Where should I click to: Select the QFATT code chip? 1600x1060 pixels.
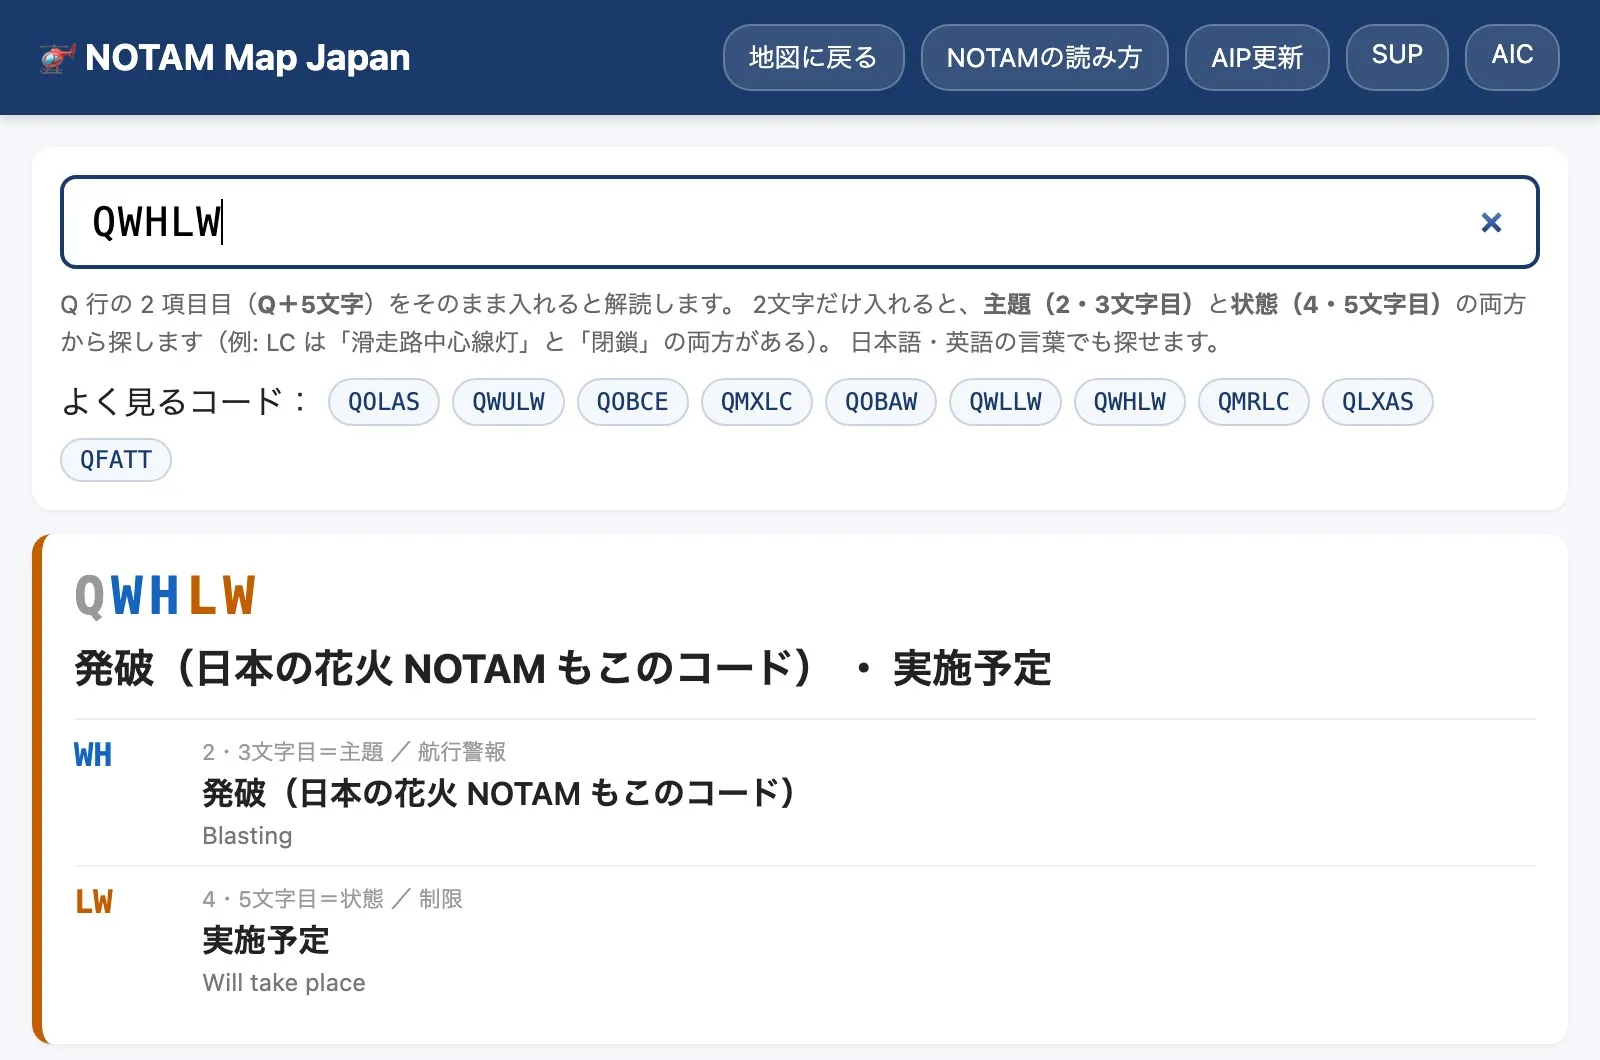tap(116, 460)
